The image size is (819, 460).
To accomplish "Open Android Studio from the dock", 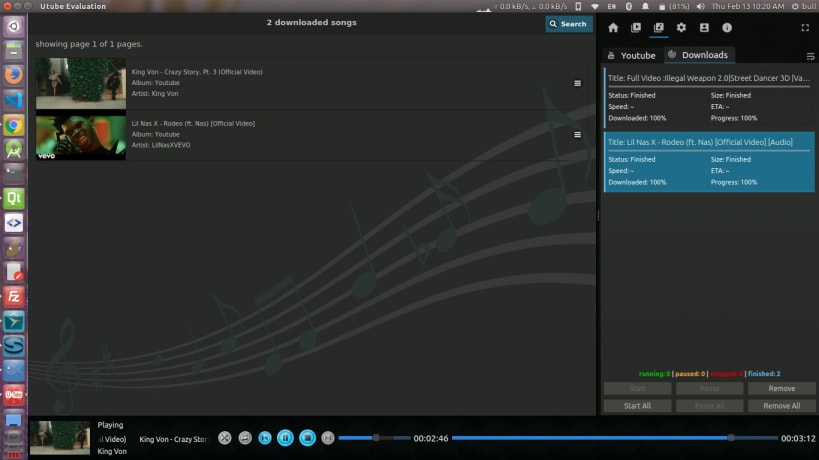I will click(14, 149).
